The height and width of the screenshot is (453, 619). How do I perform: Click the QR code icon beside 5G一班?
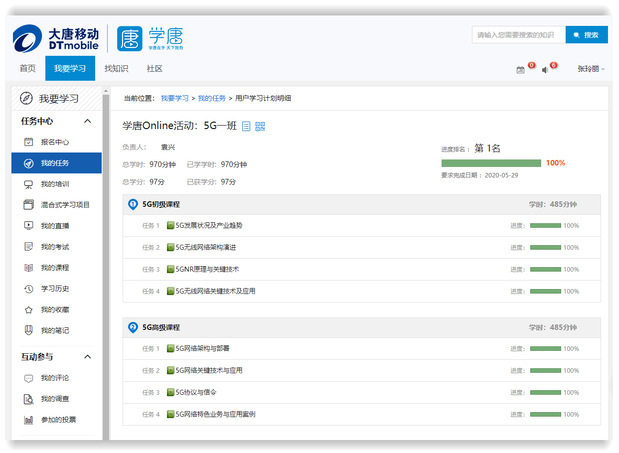pyautogui.click(x=260, y=126)
